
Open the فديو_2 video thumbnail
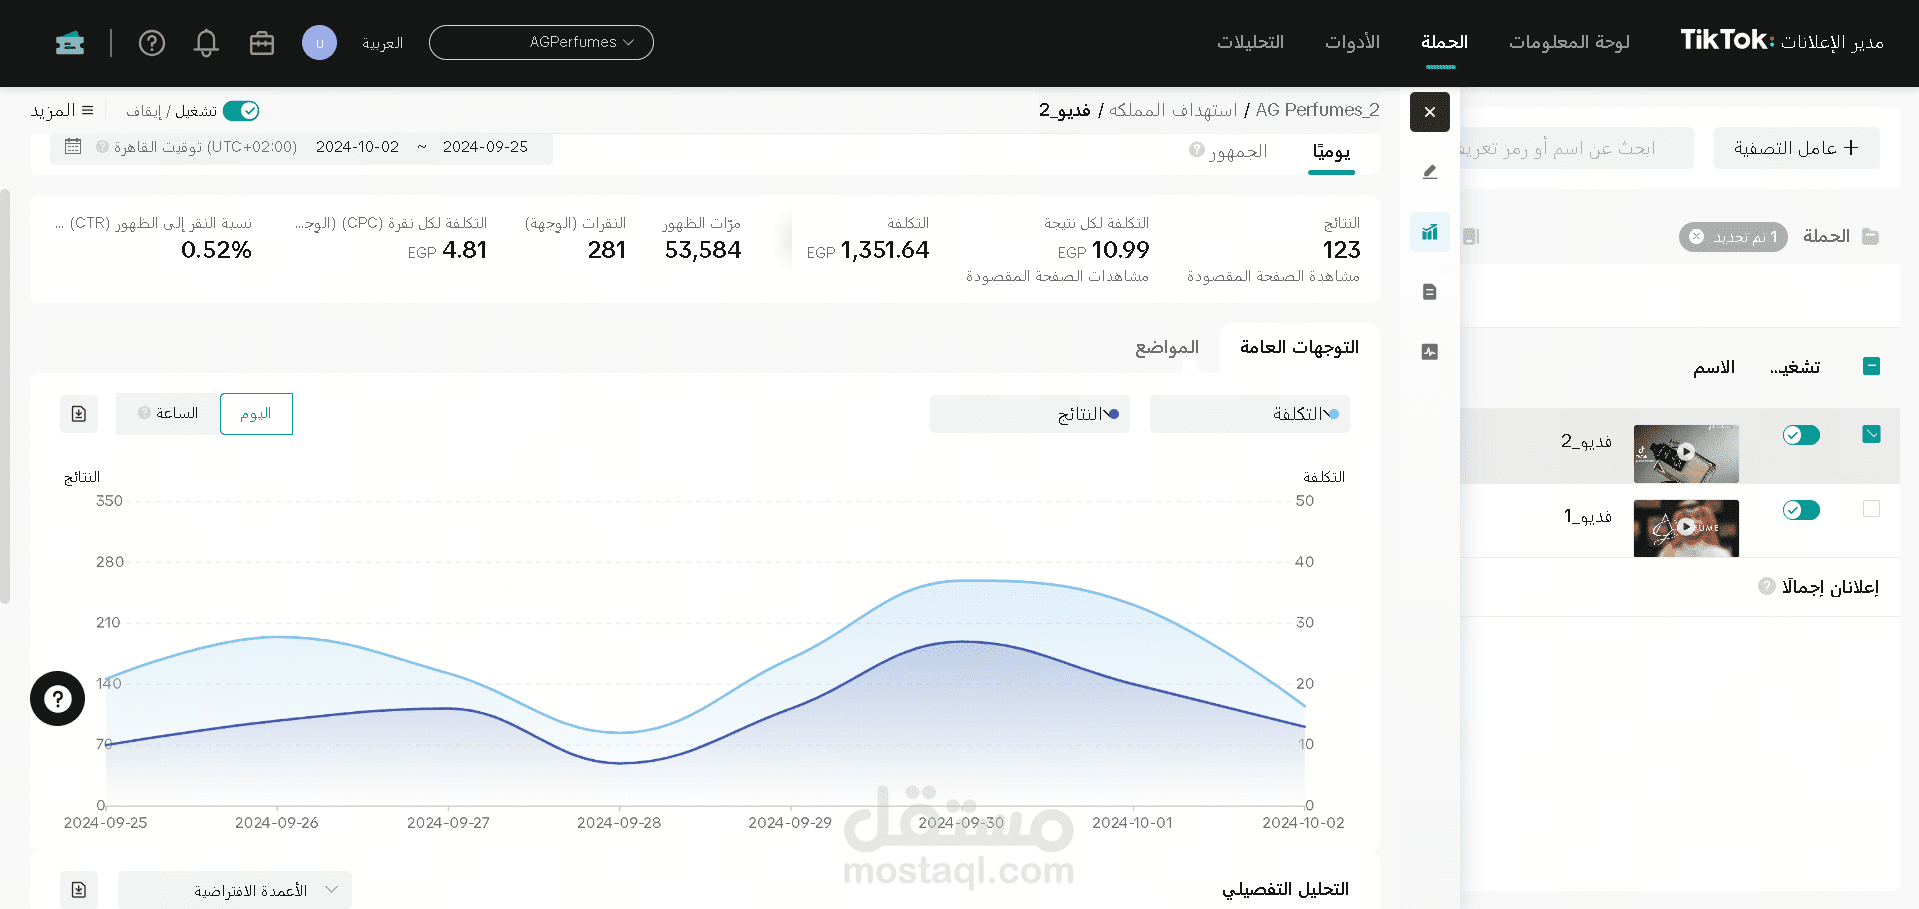(x=1686, y=453)
